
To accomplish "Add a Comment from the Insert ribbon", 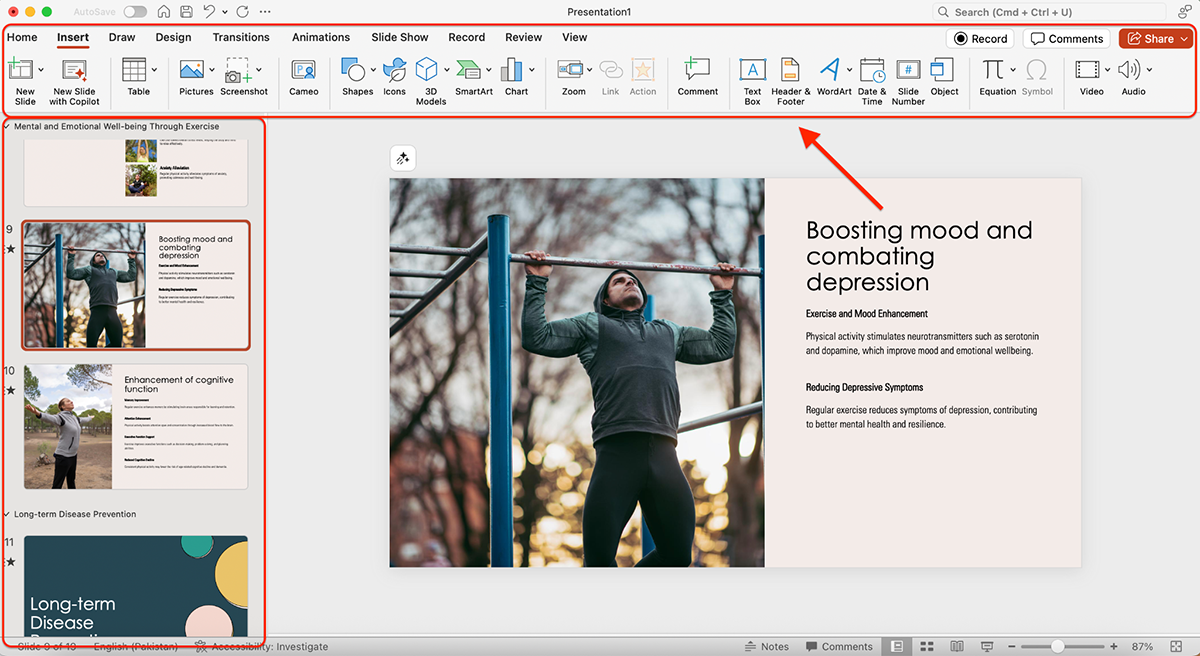I will [697, 78].
